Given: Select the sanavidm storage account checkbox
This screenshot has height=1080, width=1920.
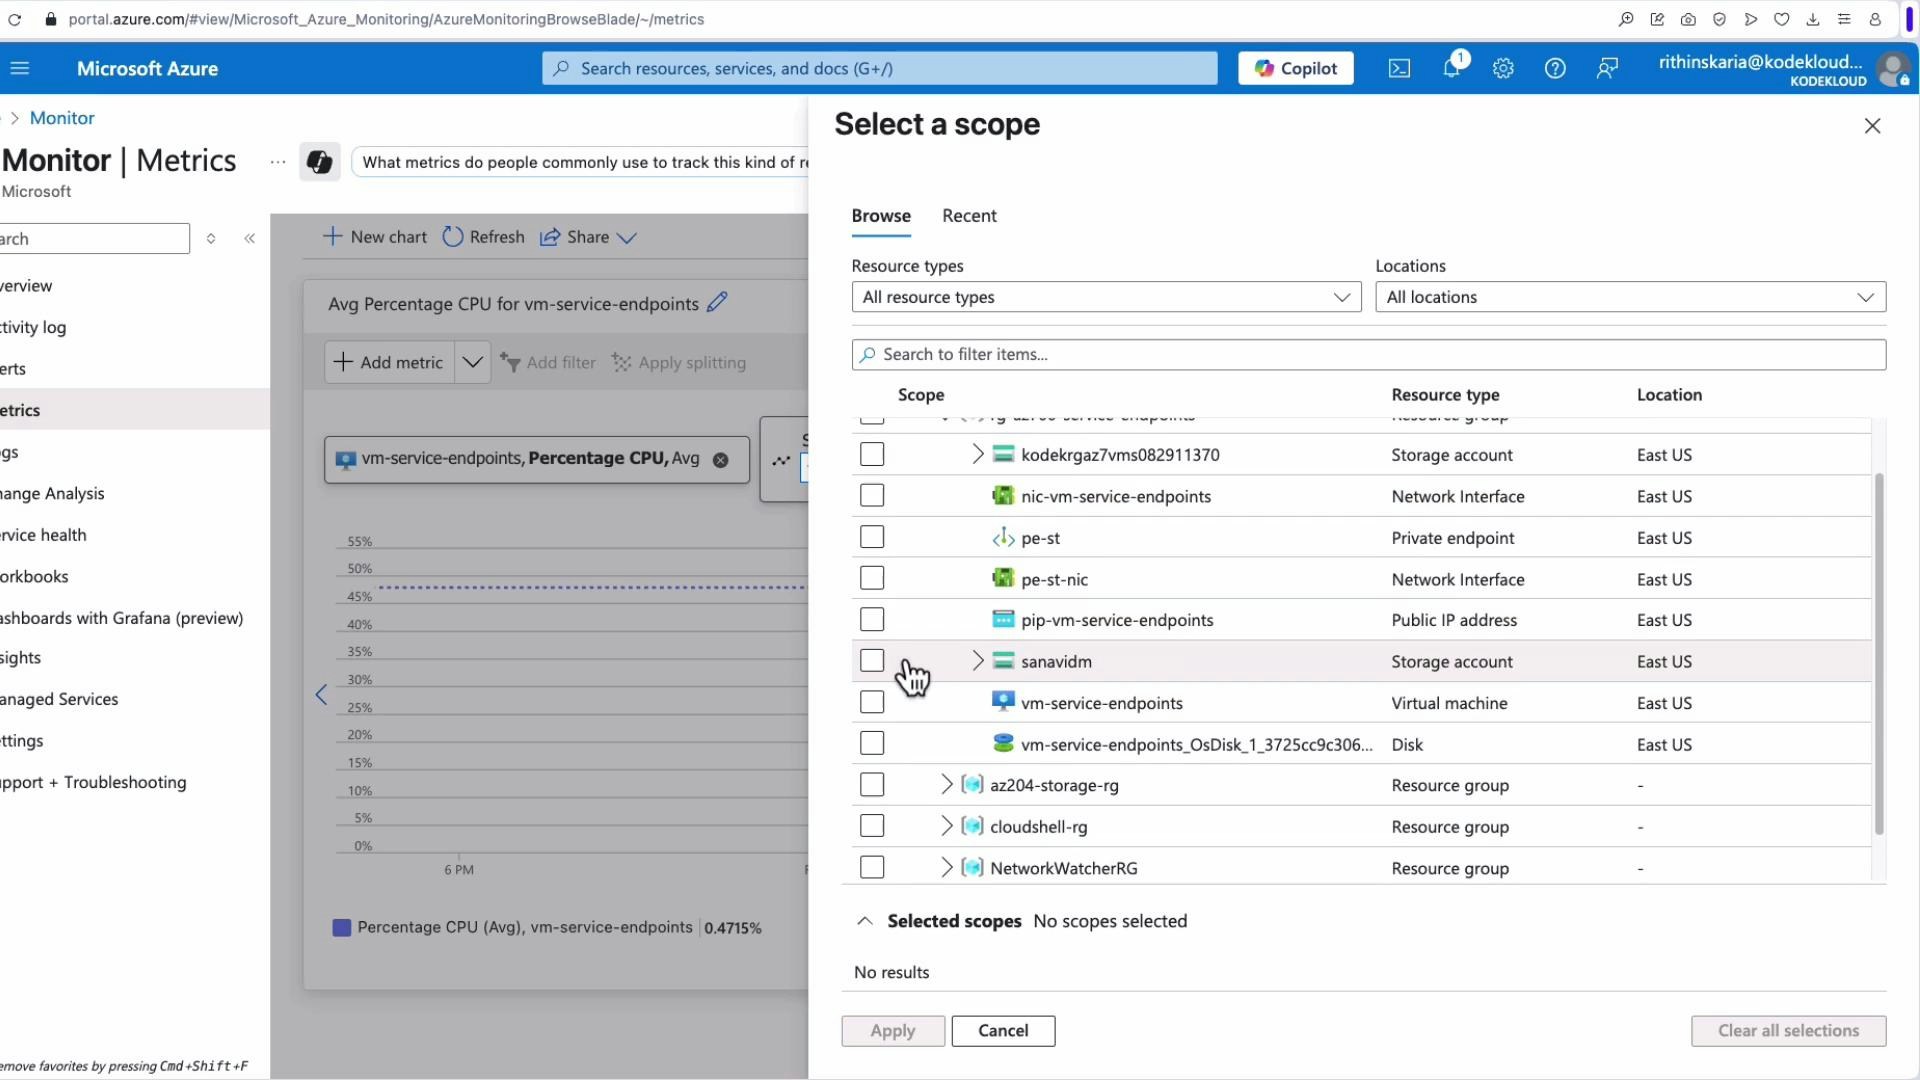Looking at the screenshot, I should pos(871,660).
